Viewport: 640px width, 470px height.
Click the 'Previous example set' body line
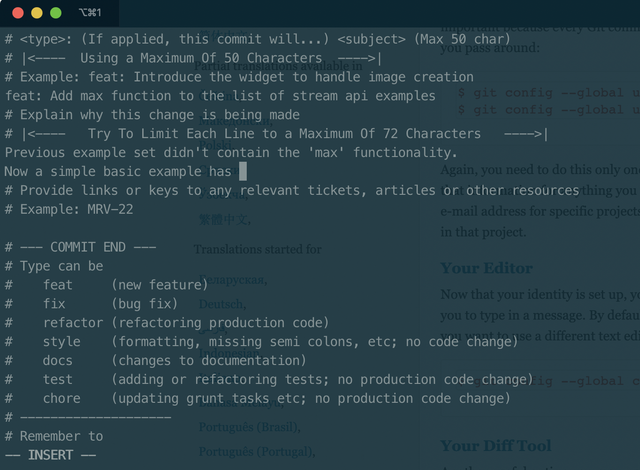[x=230, y=152]
